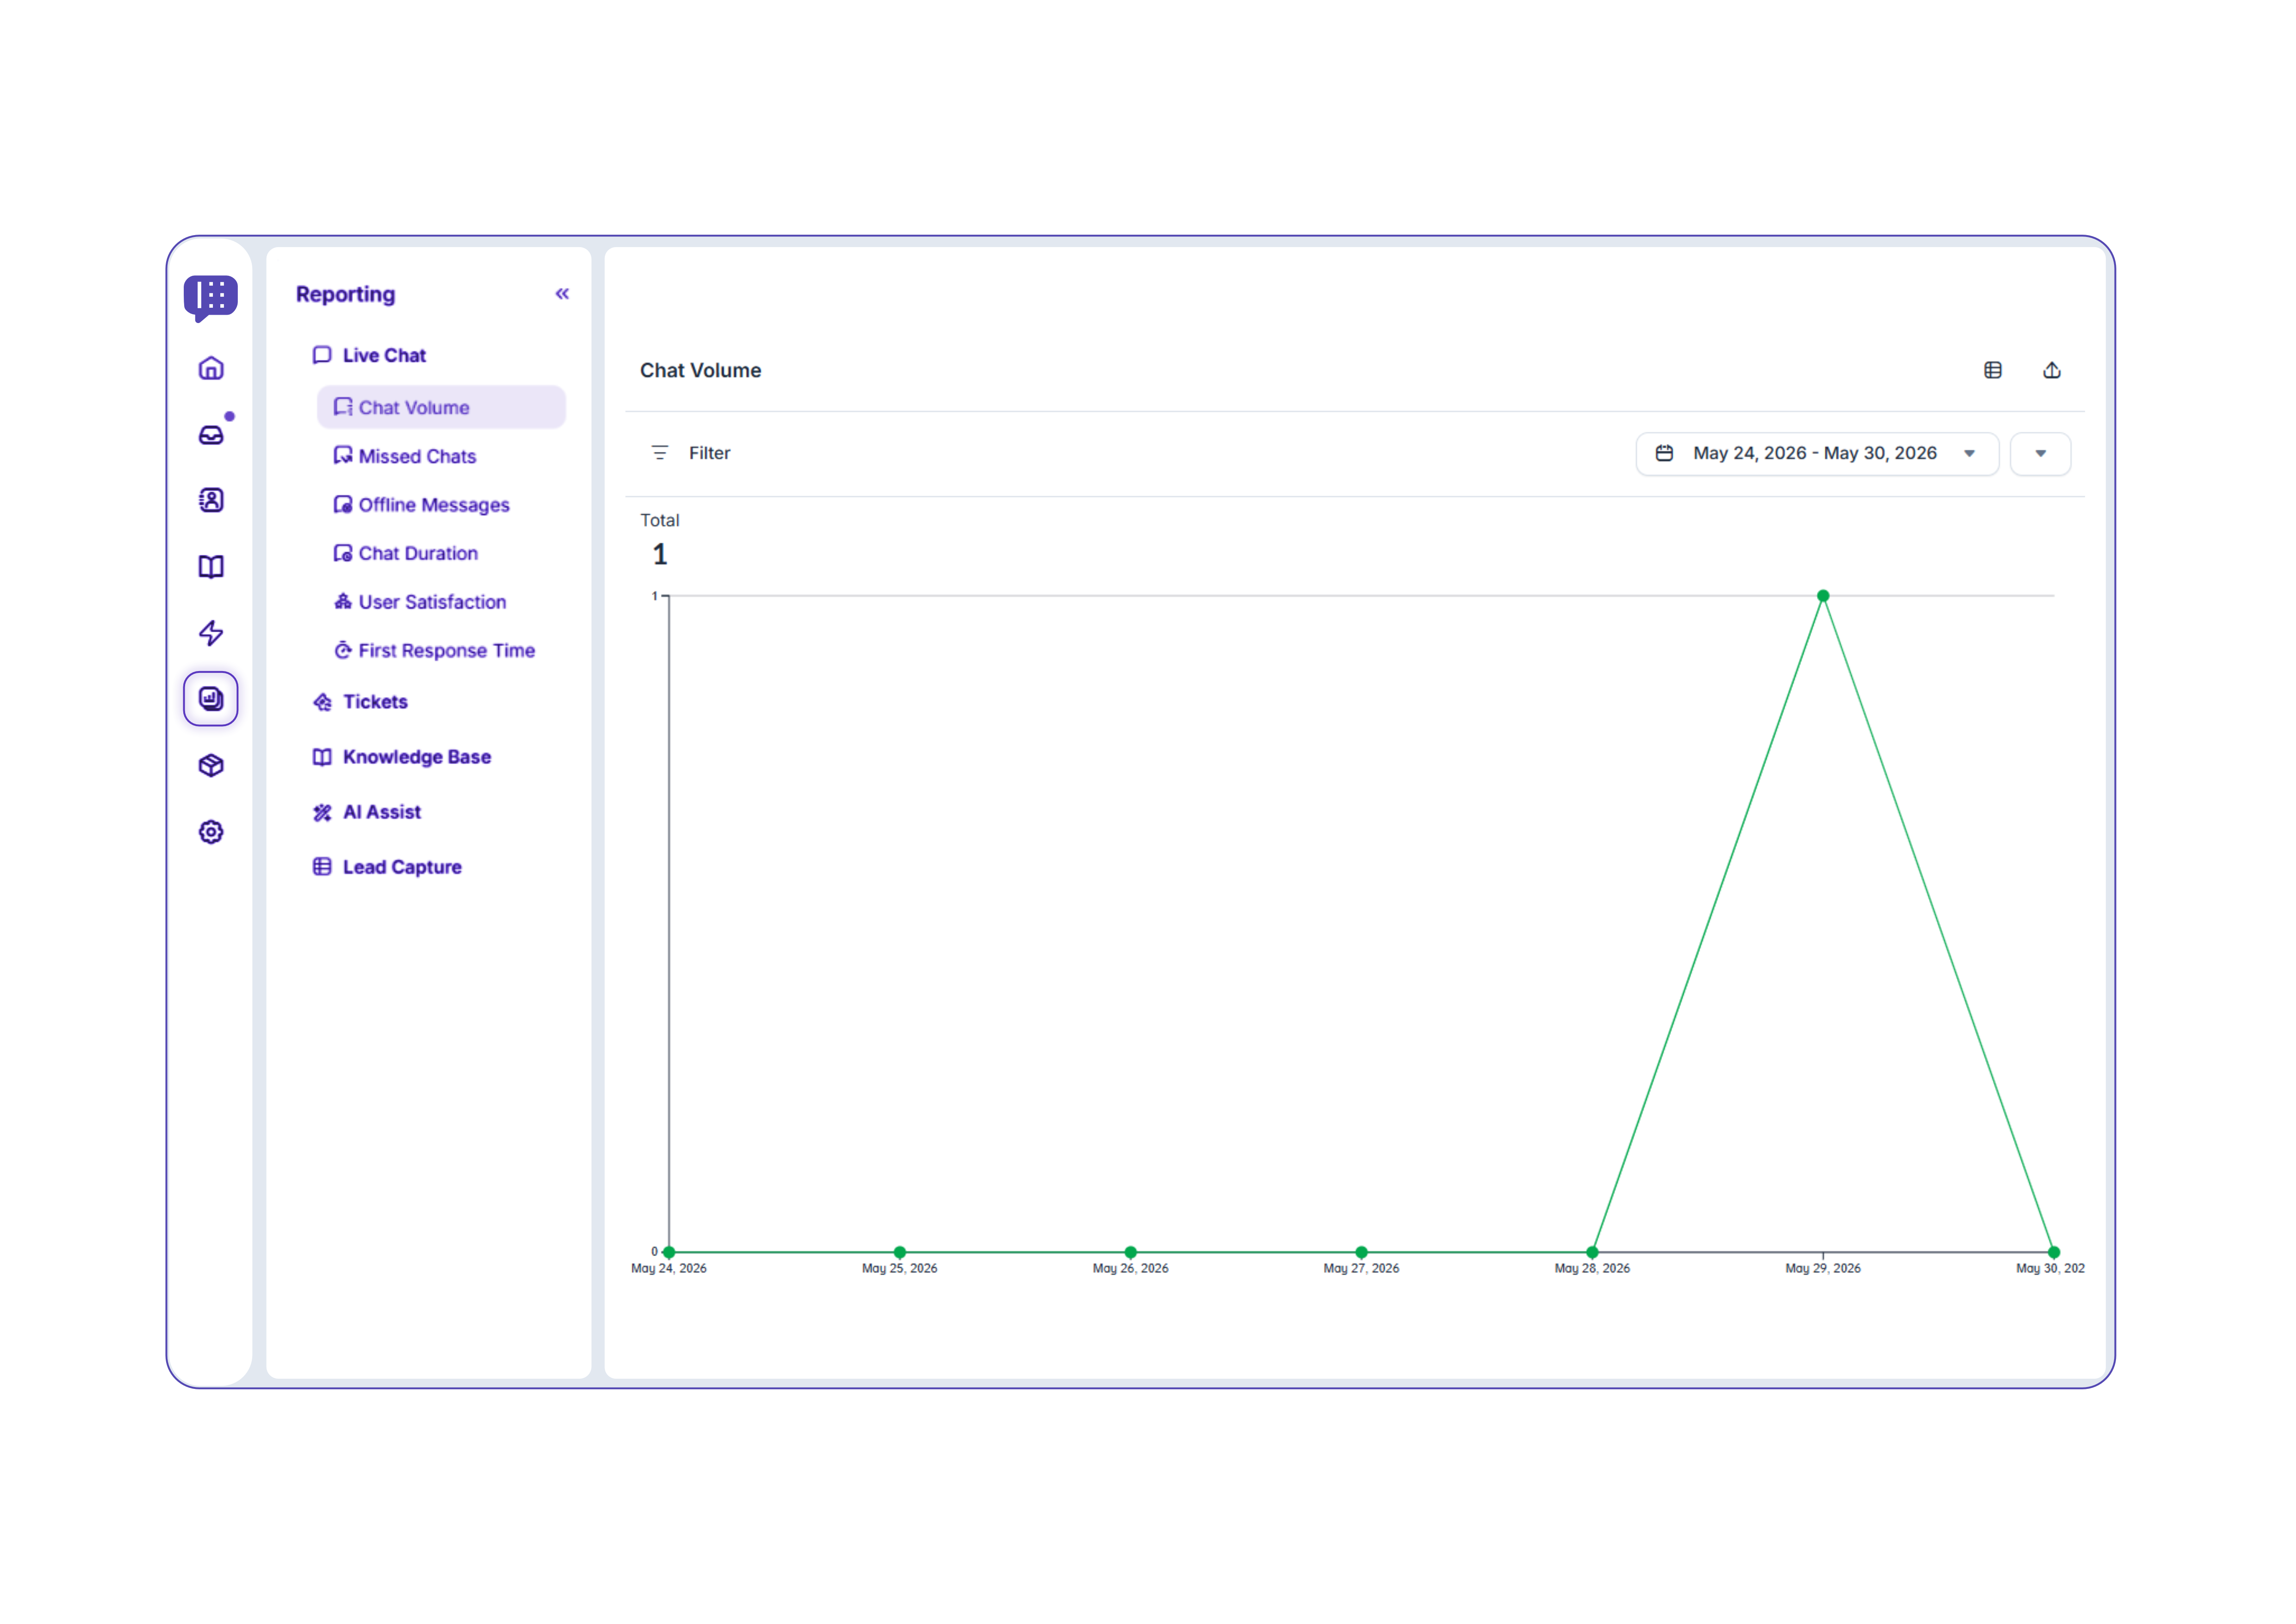Click the May 27, 2026 axis label

point(1361,1268)
